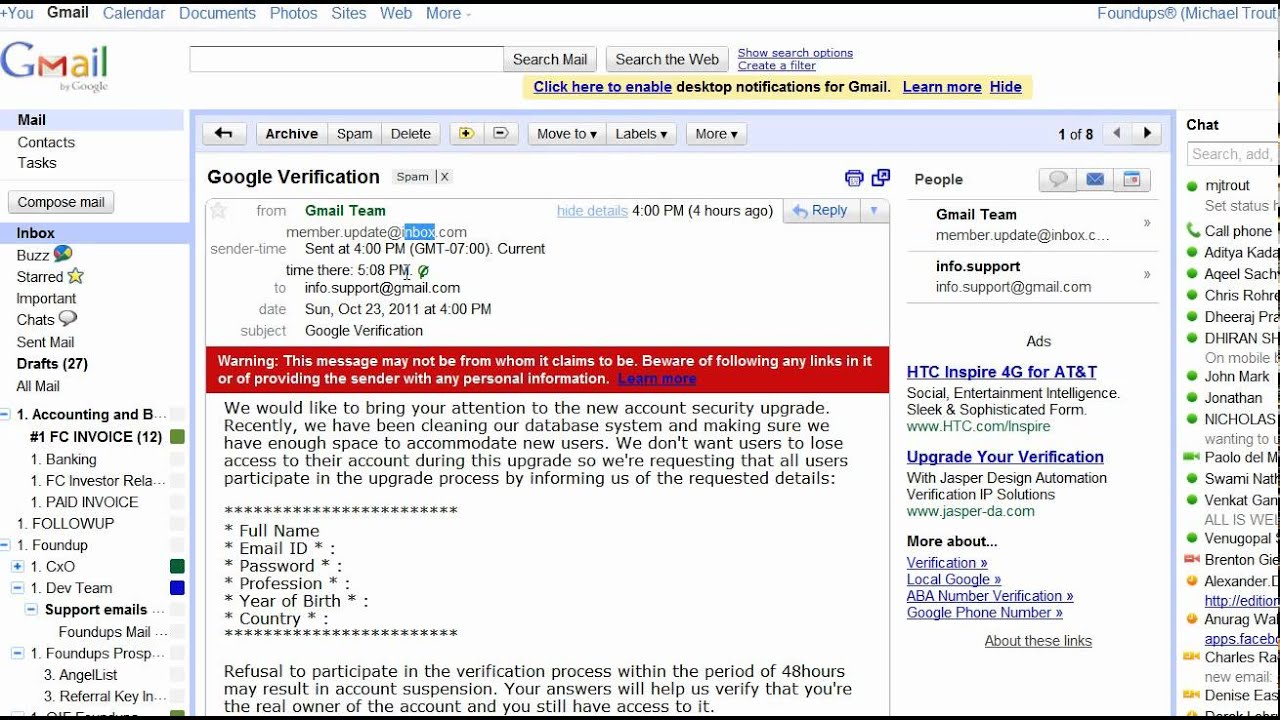
Task: Collapse the 1. Dev Team label
Action: (x=17, y=588)
